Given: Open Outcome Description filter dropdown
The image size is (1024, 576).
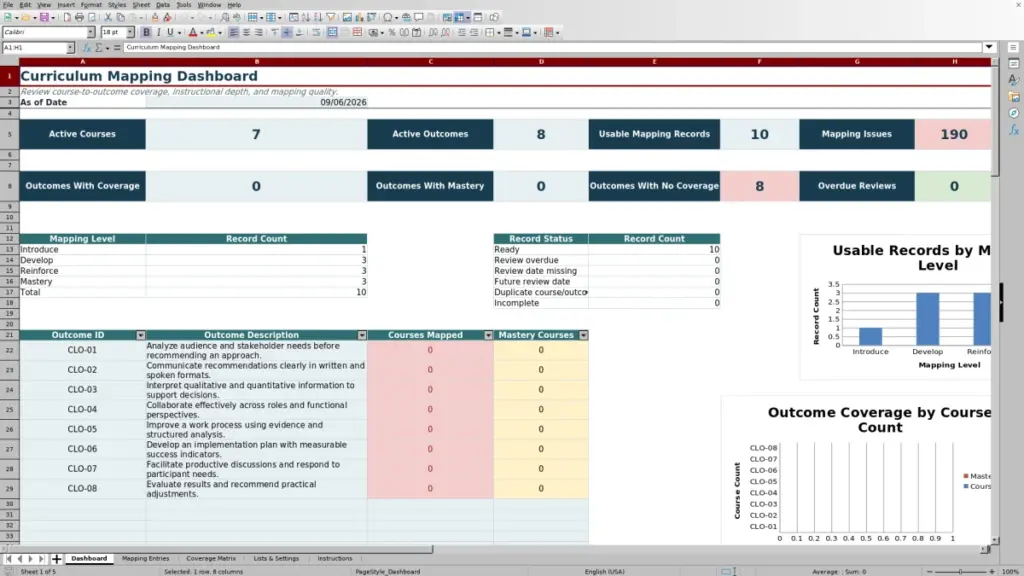Looking at the screenshot, I should tap(362, 335).
